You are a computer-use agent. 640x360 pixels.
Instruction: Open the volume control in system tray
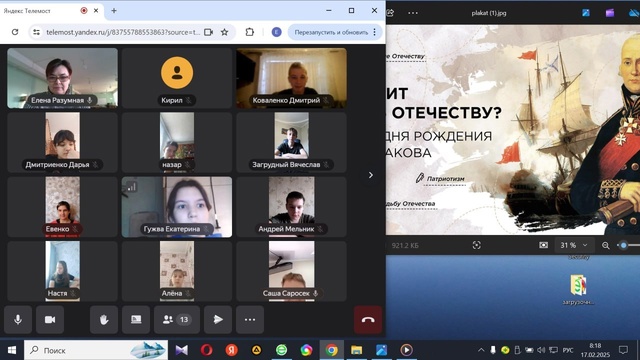click(x=541, y=350)
